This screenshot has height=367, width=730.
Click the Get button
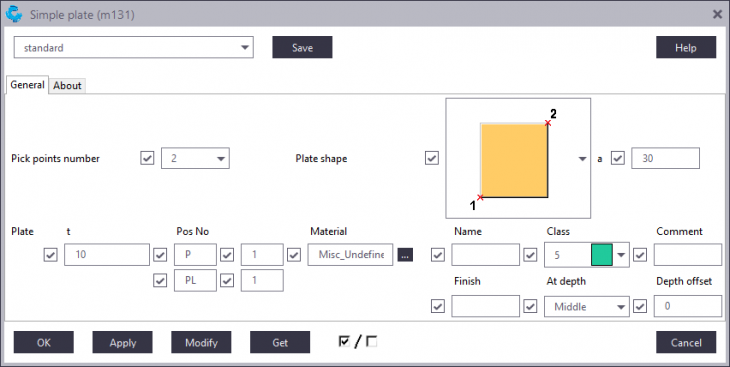coord(280,342)
